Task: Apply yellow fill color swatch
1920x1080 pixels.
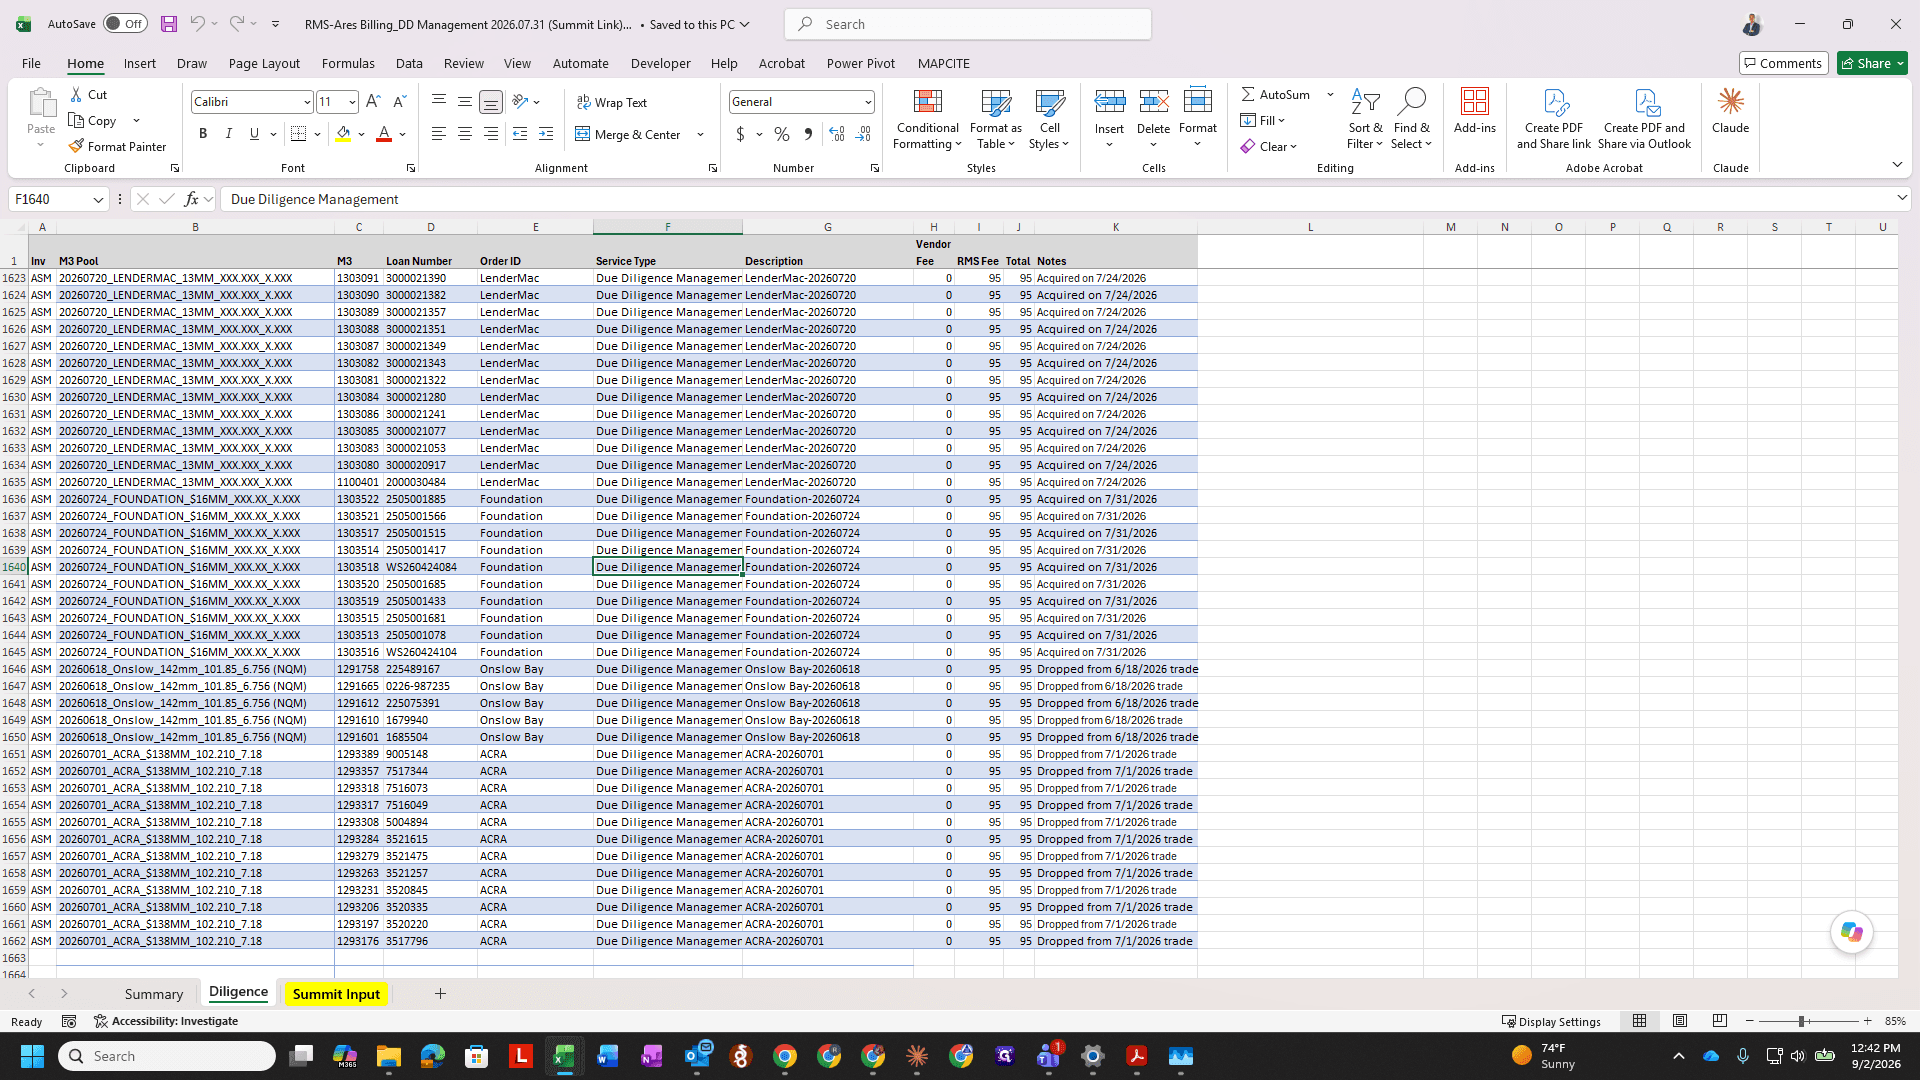Action: [x=343, y=134]
